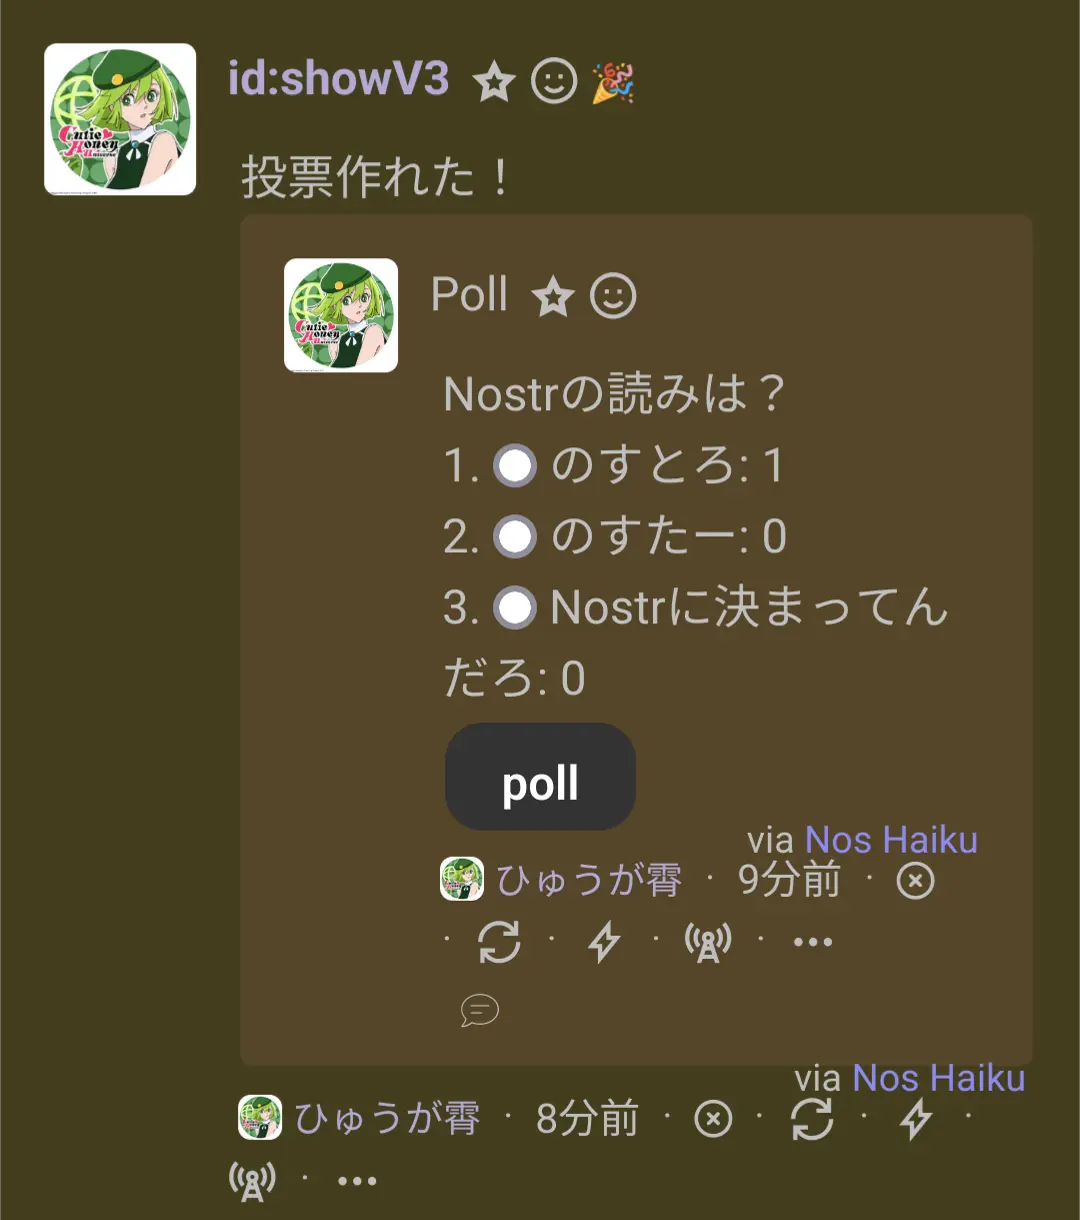Open more options on the outer note
The width and height of the screenshot is (1080, 1220).
(357, 1180)
